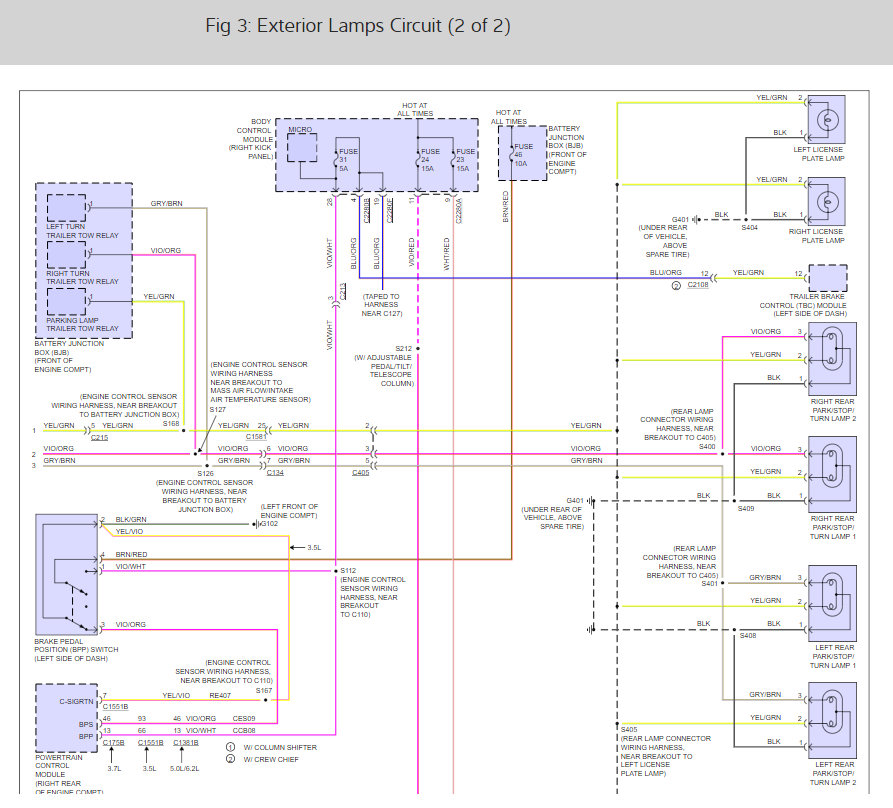Open connector reference C1381B
Screen dimensions: 893x808
186,743
